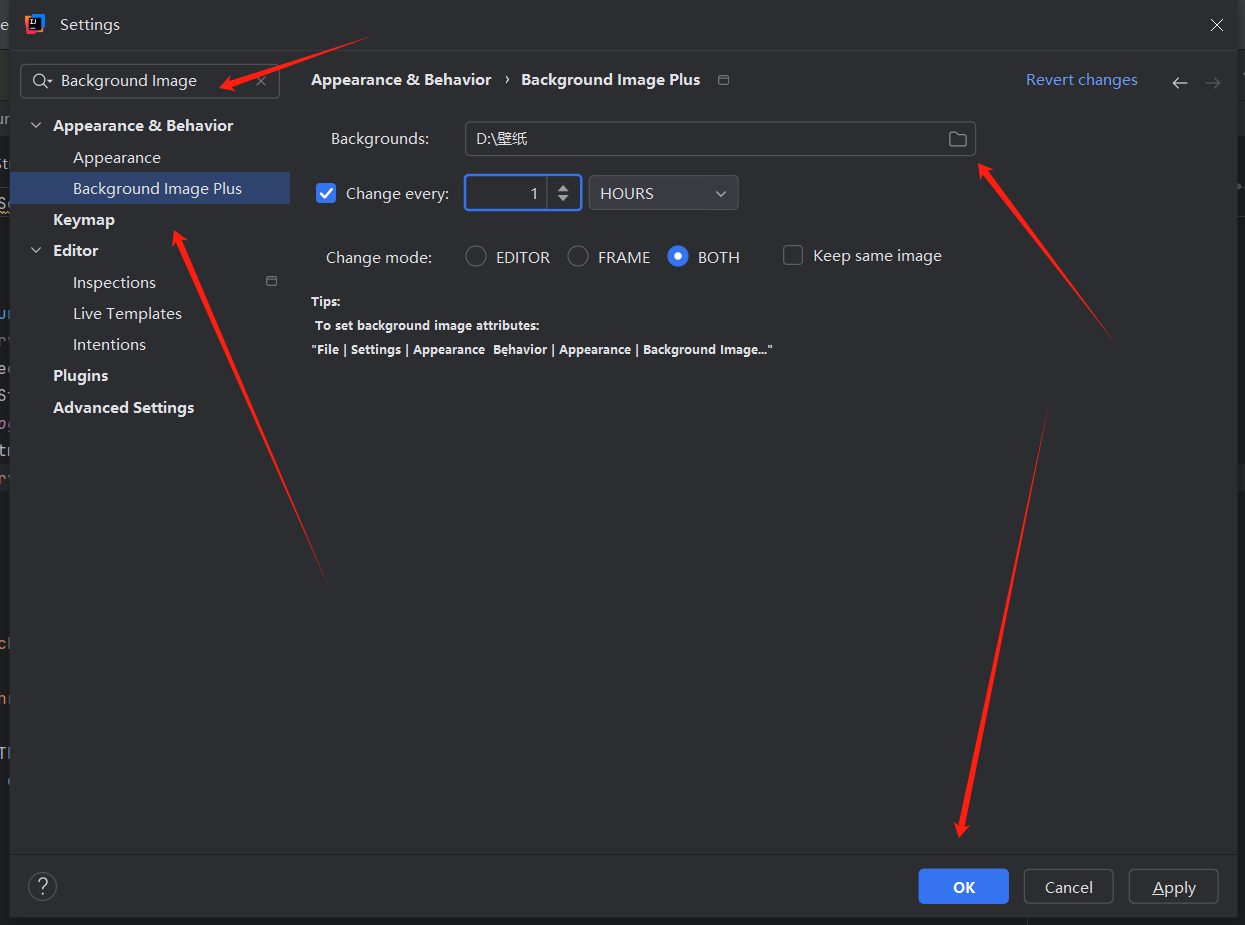Open Keymap settings
The height and width of the screenshot is (925, 1245).
84,219
